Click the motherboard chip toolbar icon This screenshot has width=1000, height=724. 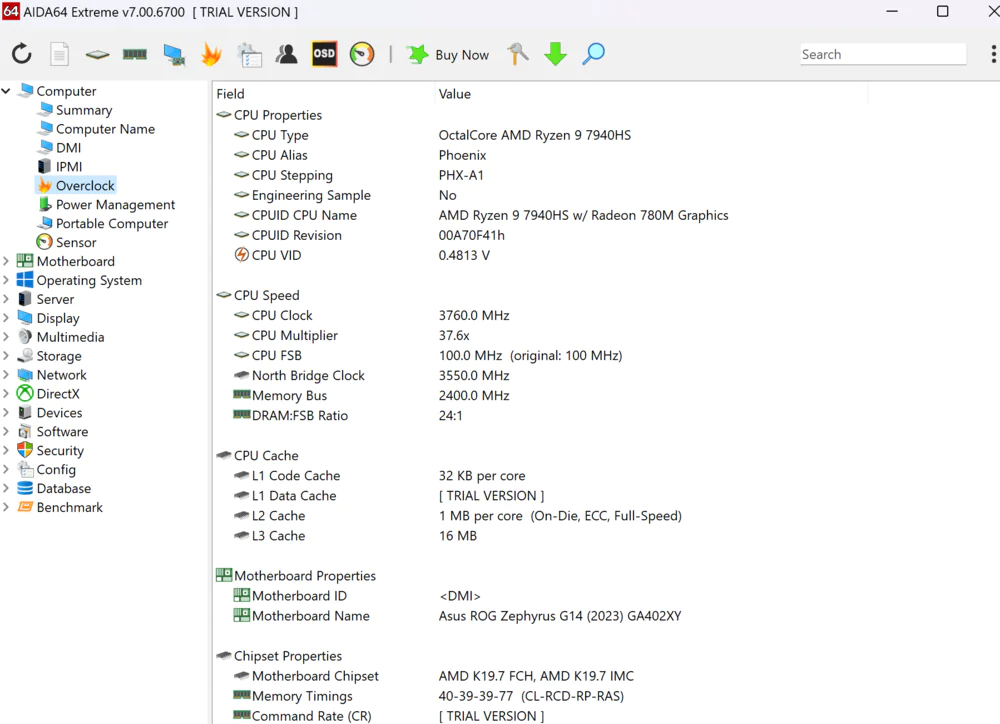click(97, 55)
